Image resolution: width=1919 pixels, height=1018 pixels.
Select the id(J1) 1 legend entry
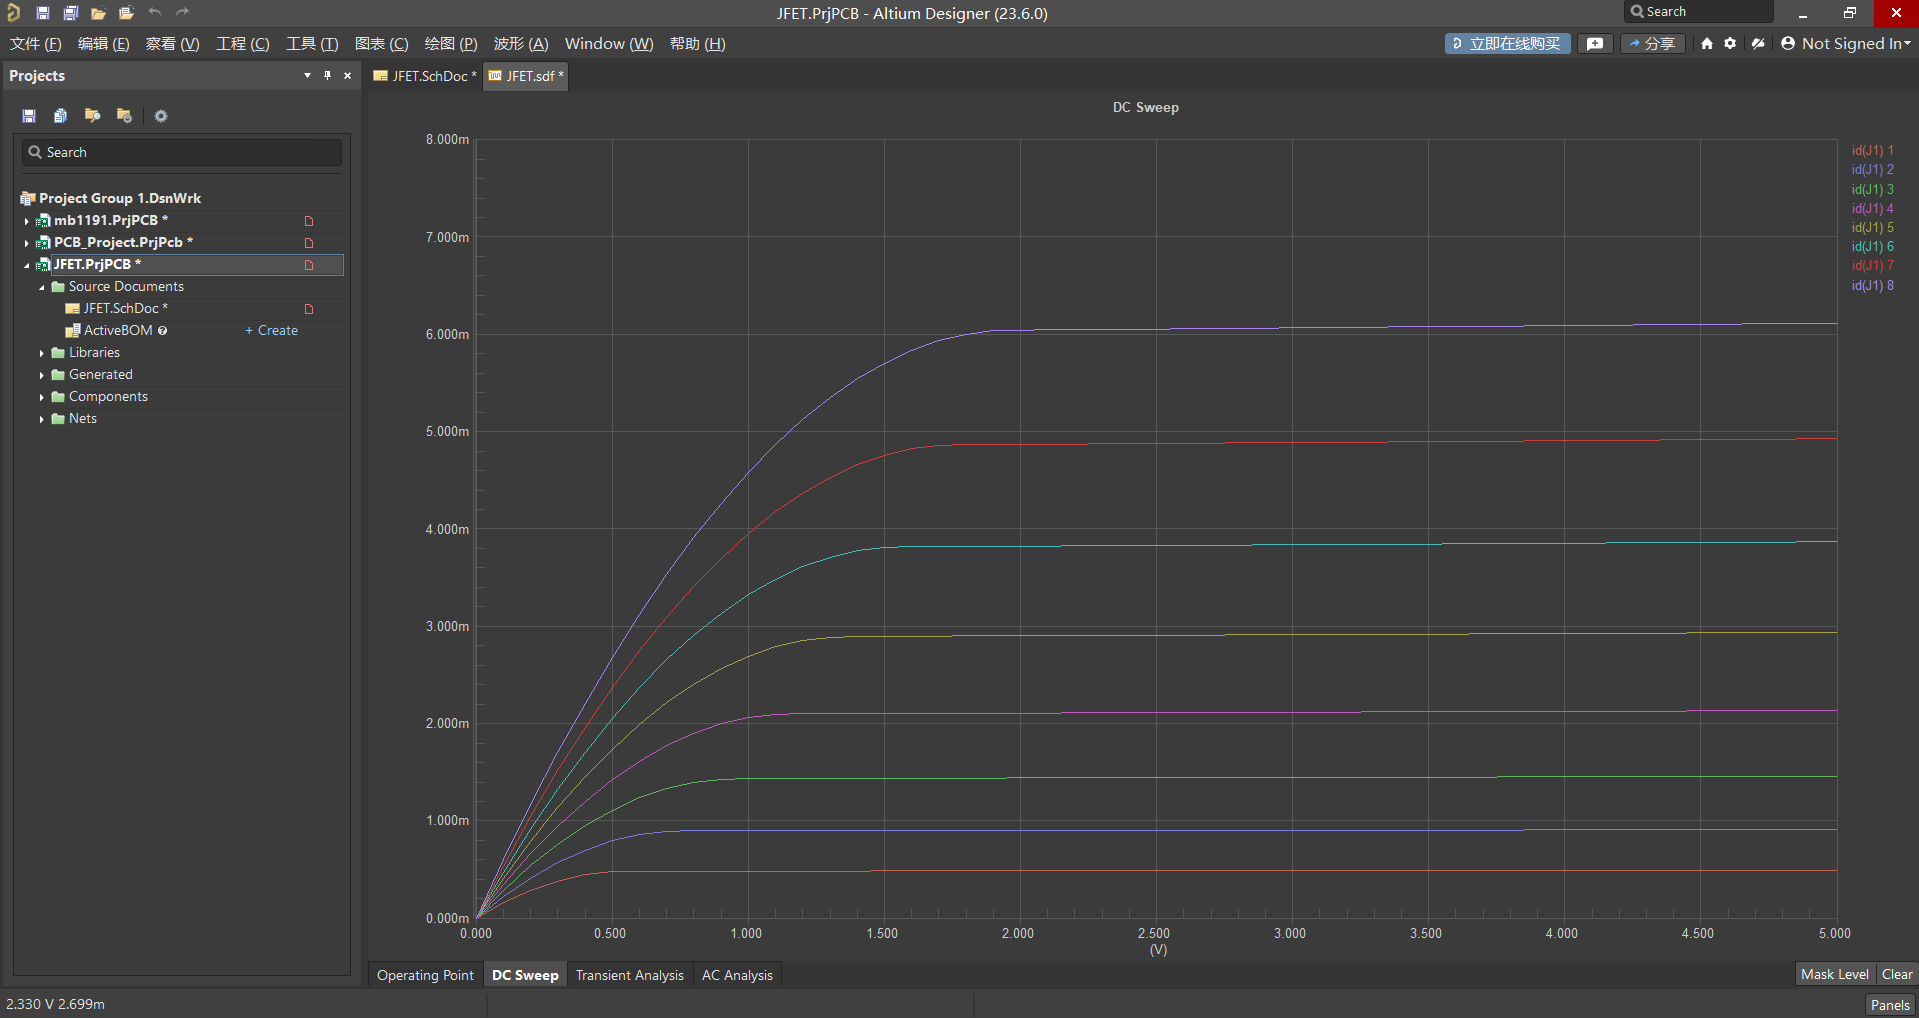[x=1871, y=151]
